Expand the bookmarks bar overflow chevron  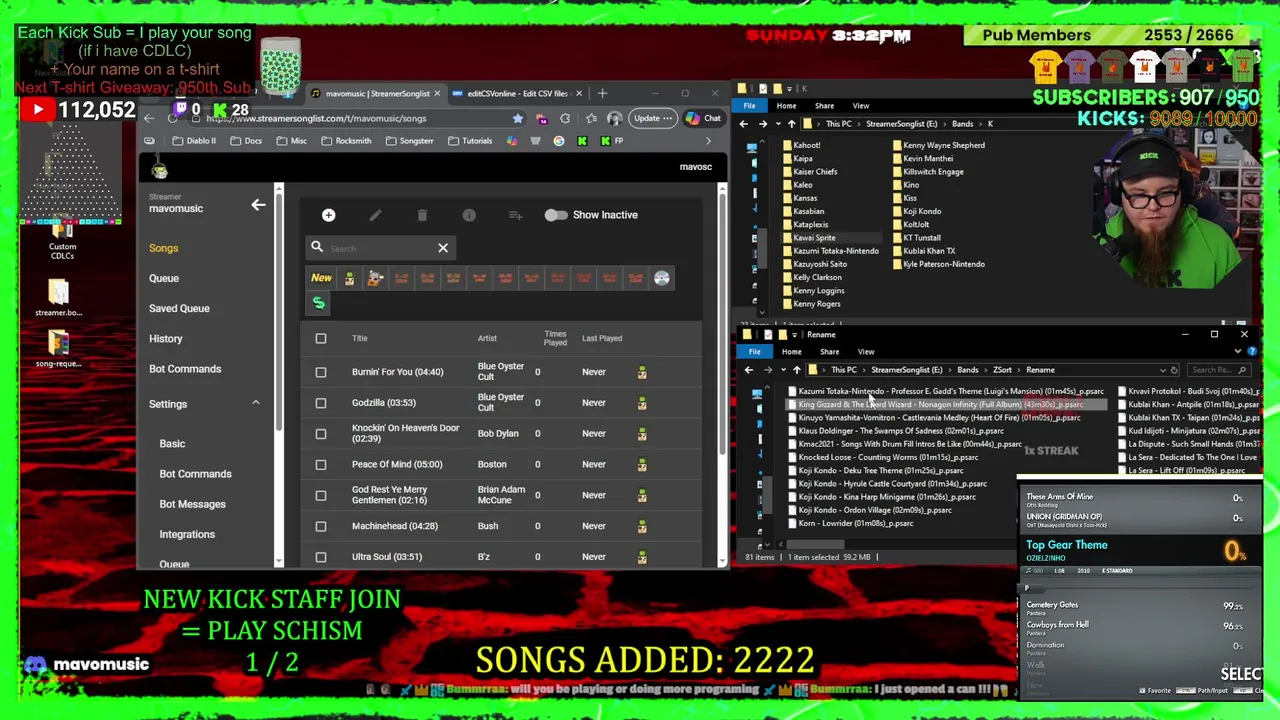click(708, 141)
